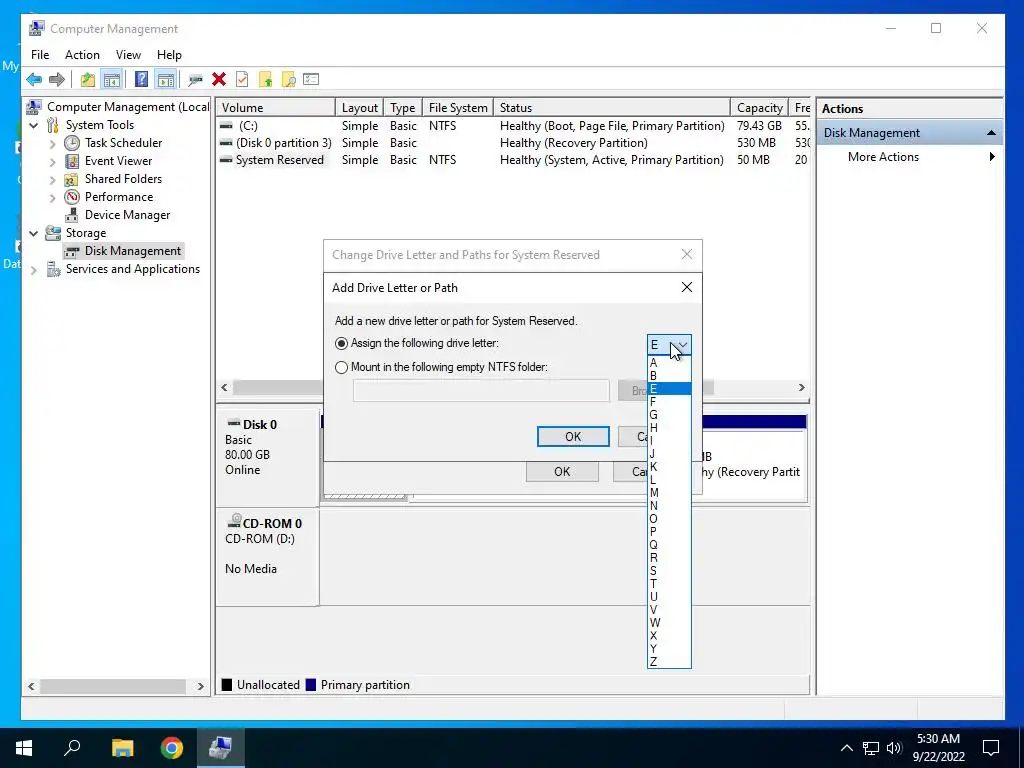Click the volume speaker tray icon
This screenshot has width=1024, height=768.
pos(894,748)
